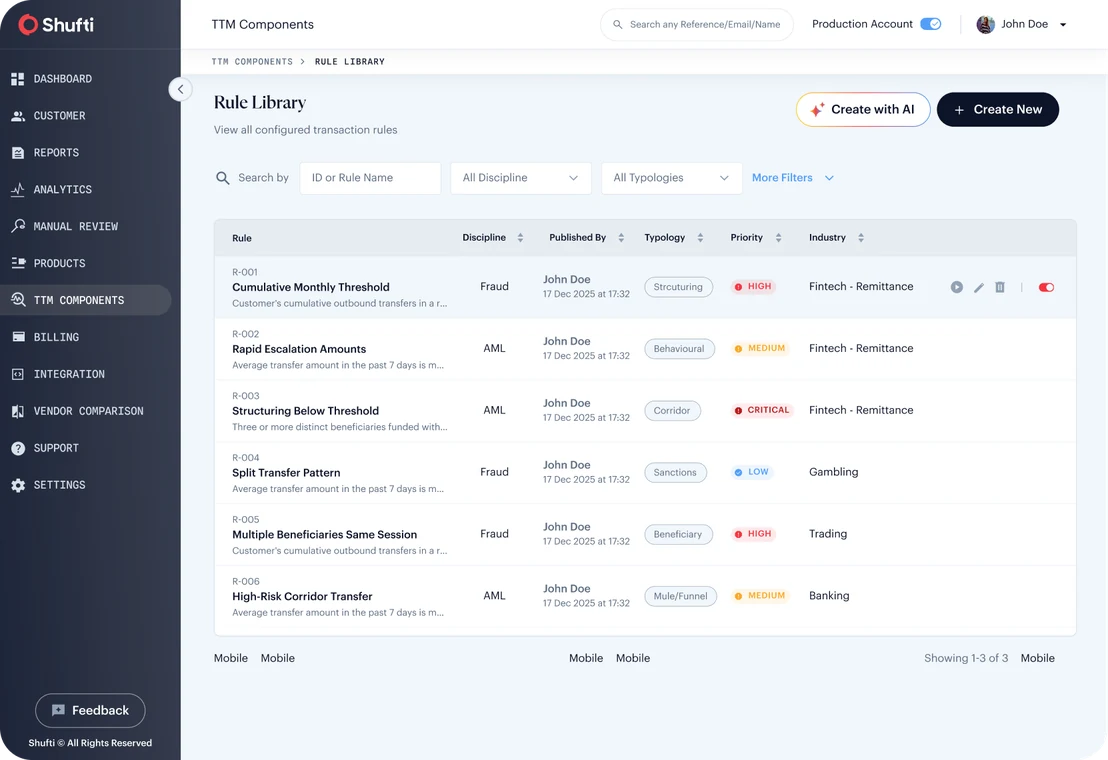Click TTM COMPONENTS breadcrumb link

click(252, 61)
